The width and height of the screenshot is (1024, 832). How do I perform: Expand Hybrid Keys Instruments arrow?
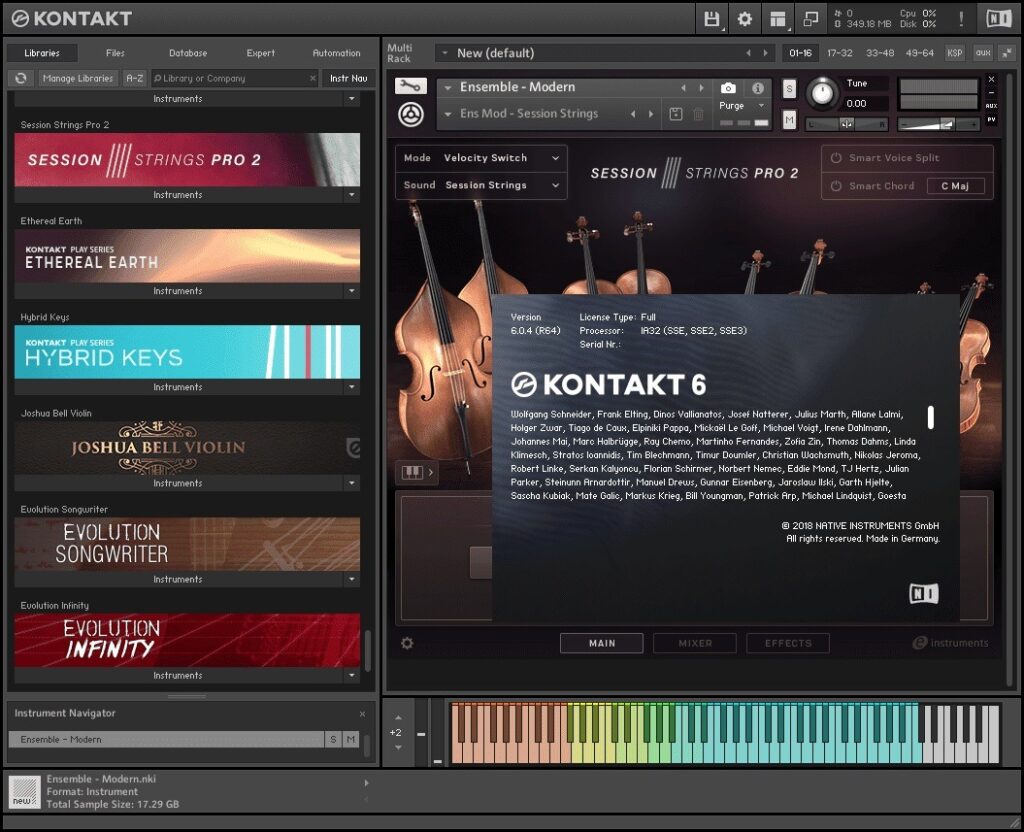pyautogui.click(x=352, y=387)
